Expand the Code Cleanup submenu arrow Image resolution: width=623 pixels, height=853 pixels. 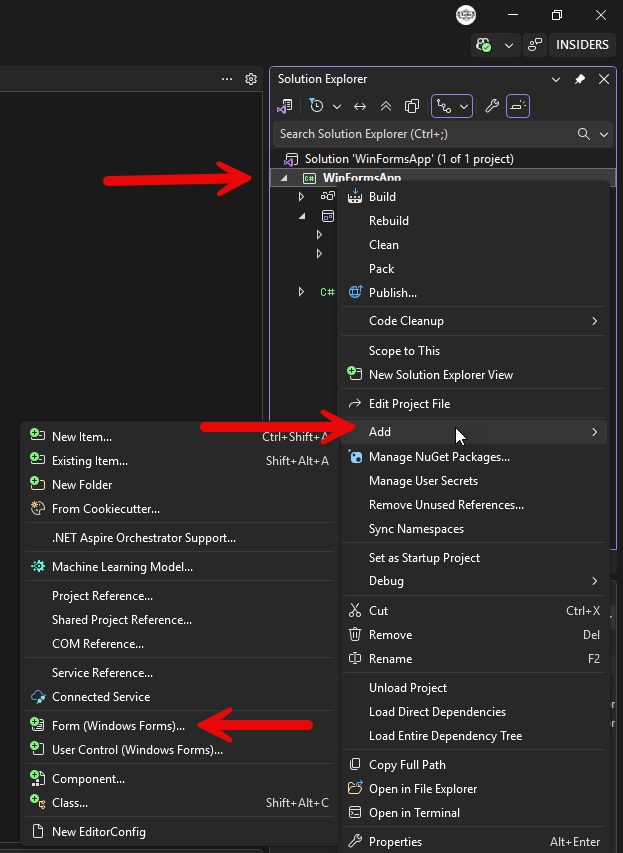click(595, 321)
